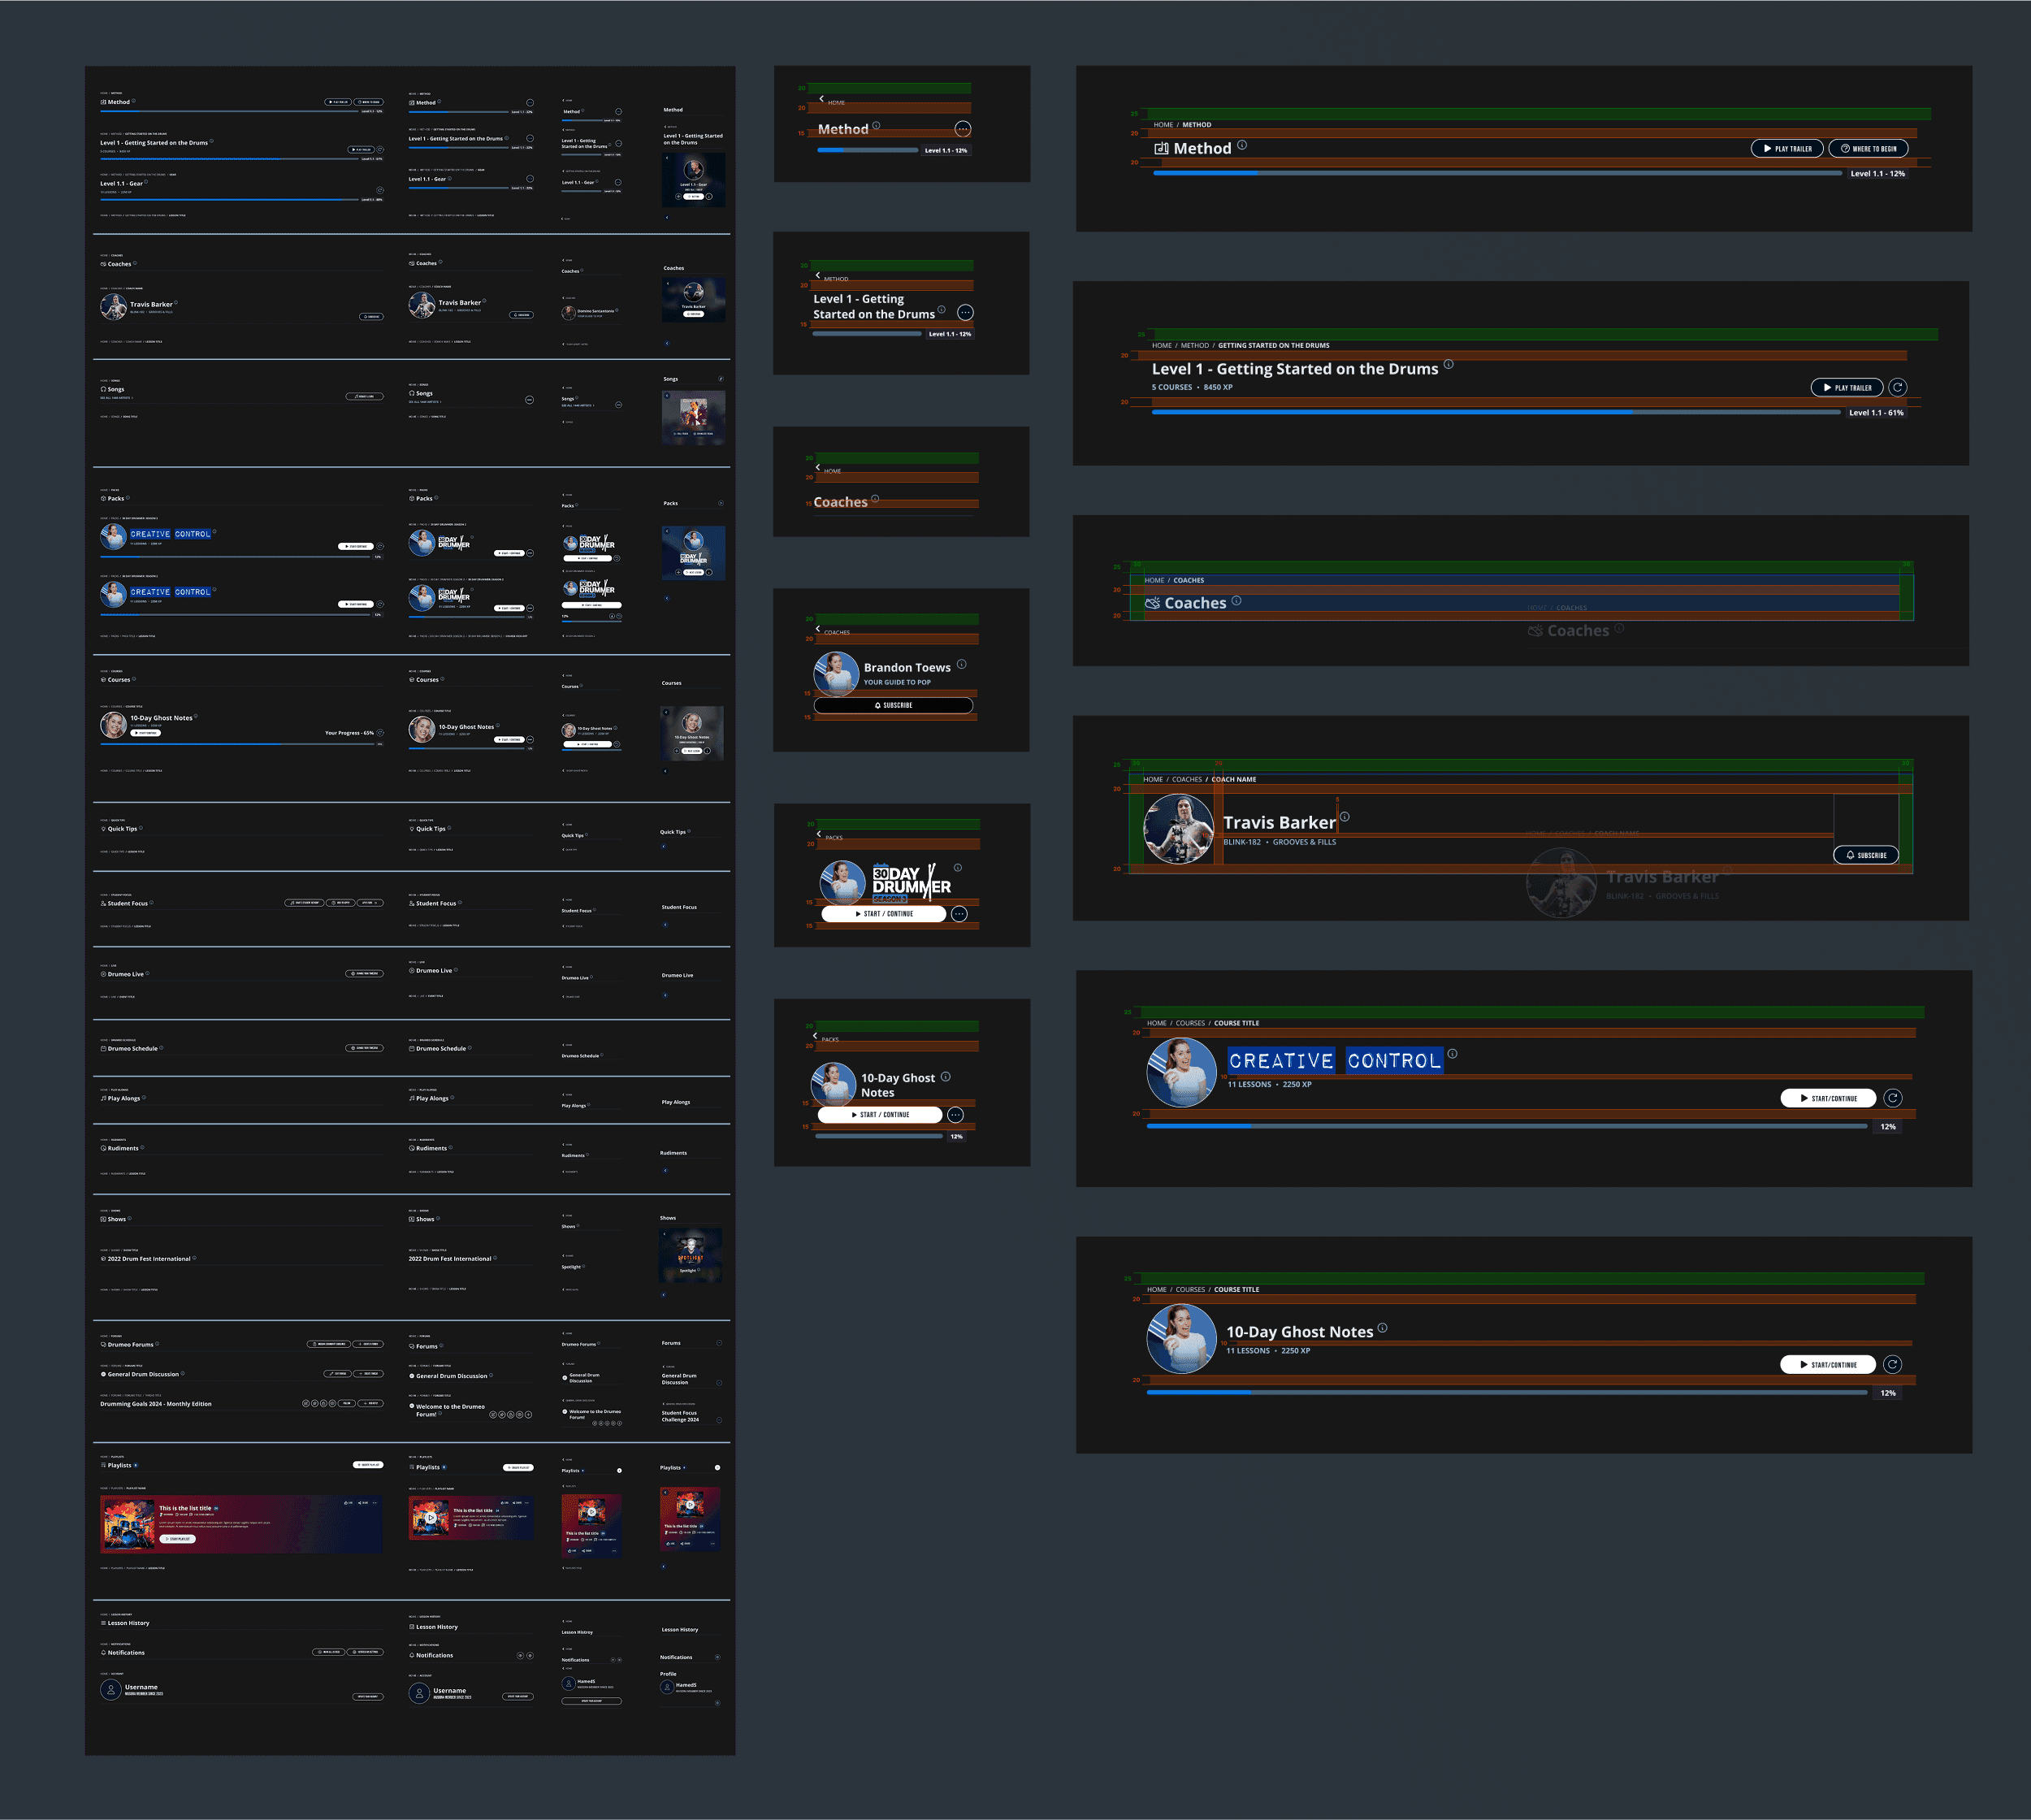The width and height of the screenshot is (2031, 1820).
Task: Click the info icon beside Brandon Toews
Action: click(x=961, y=664)
